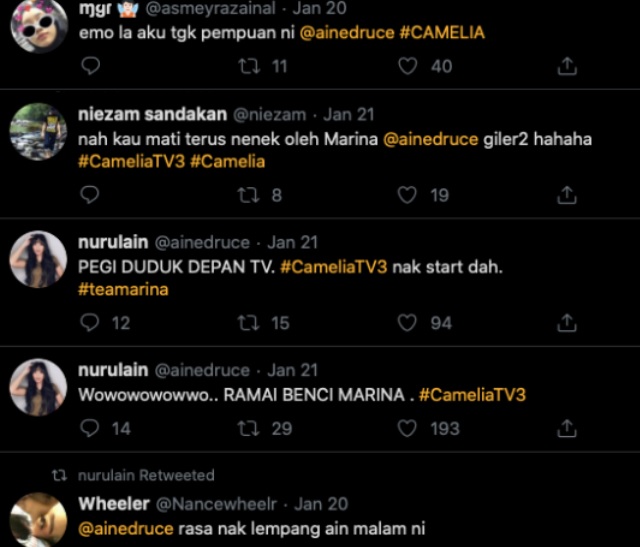640x547 pixels.
Task: Open the #teamarina hashtag
Action: pyautogui.click(x=123, y=290)
